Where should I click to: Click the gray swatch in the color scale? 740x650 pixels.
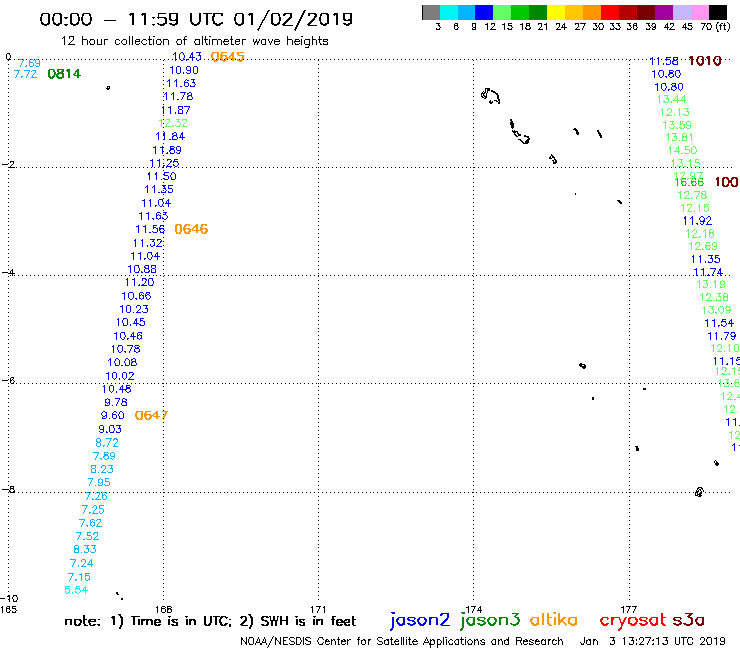[431, 12]
